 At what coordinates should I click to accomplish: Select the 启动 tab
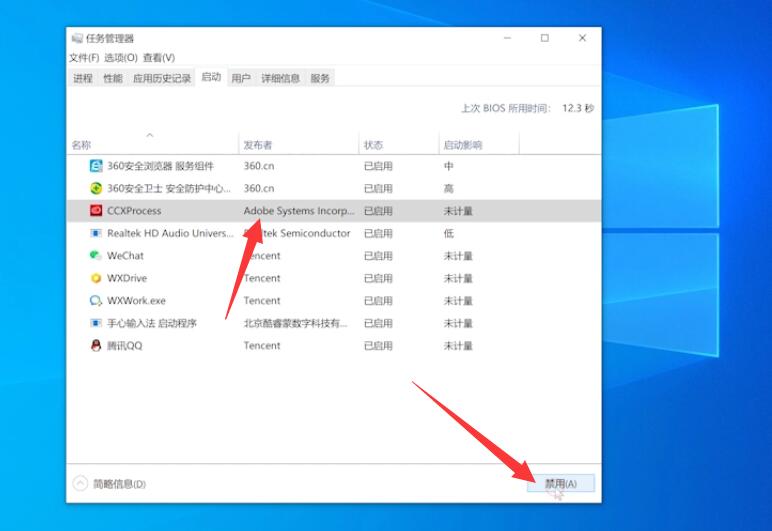[x=211, y=77]
